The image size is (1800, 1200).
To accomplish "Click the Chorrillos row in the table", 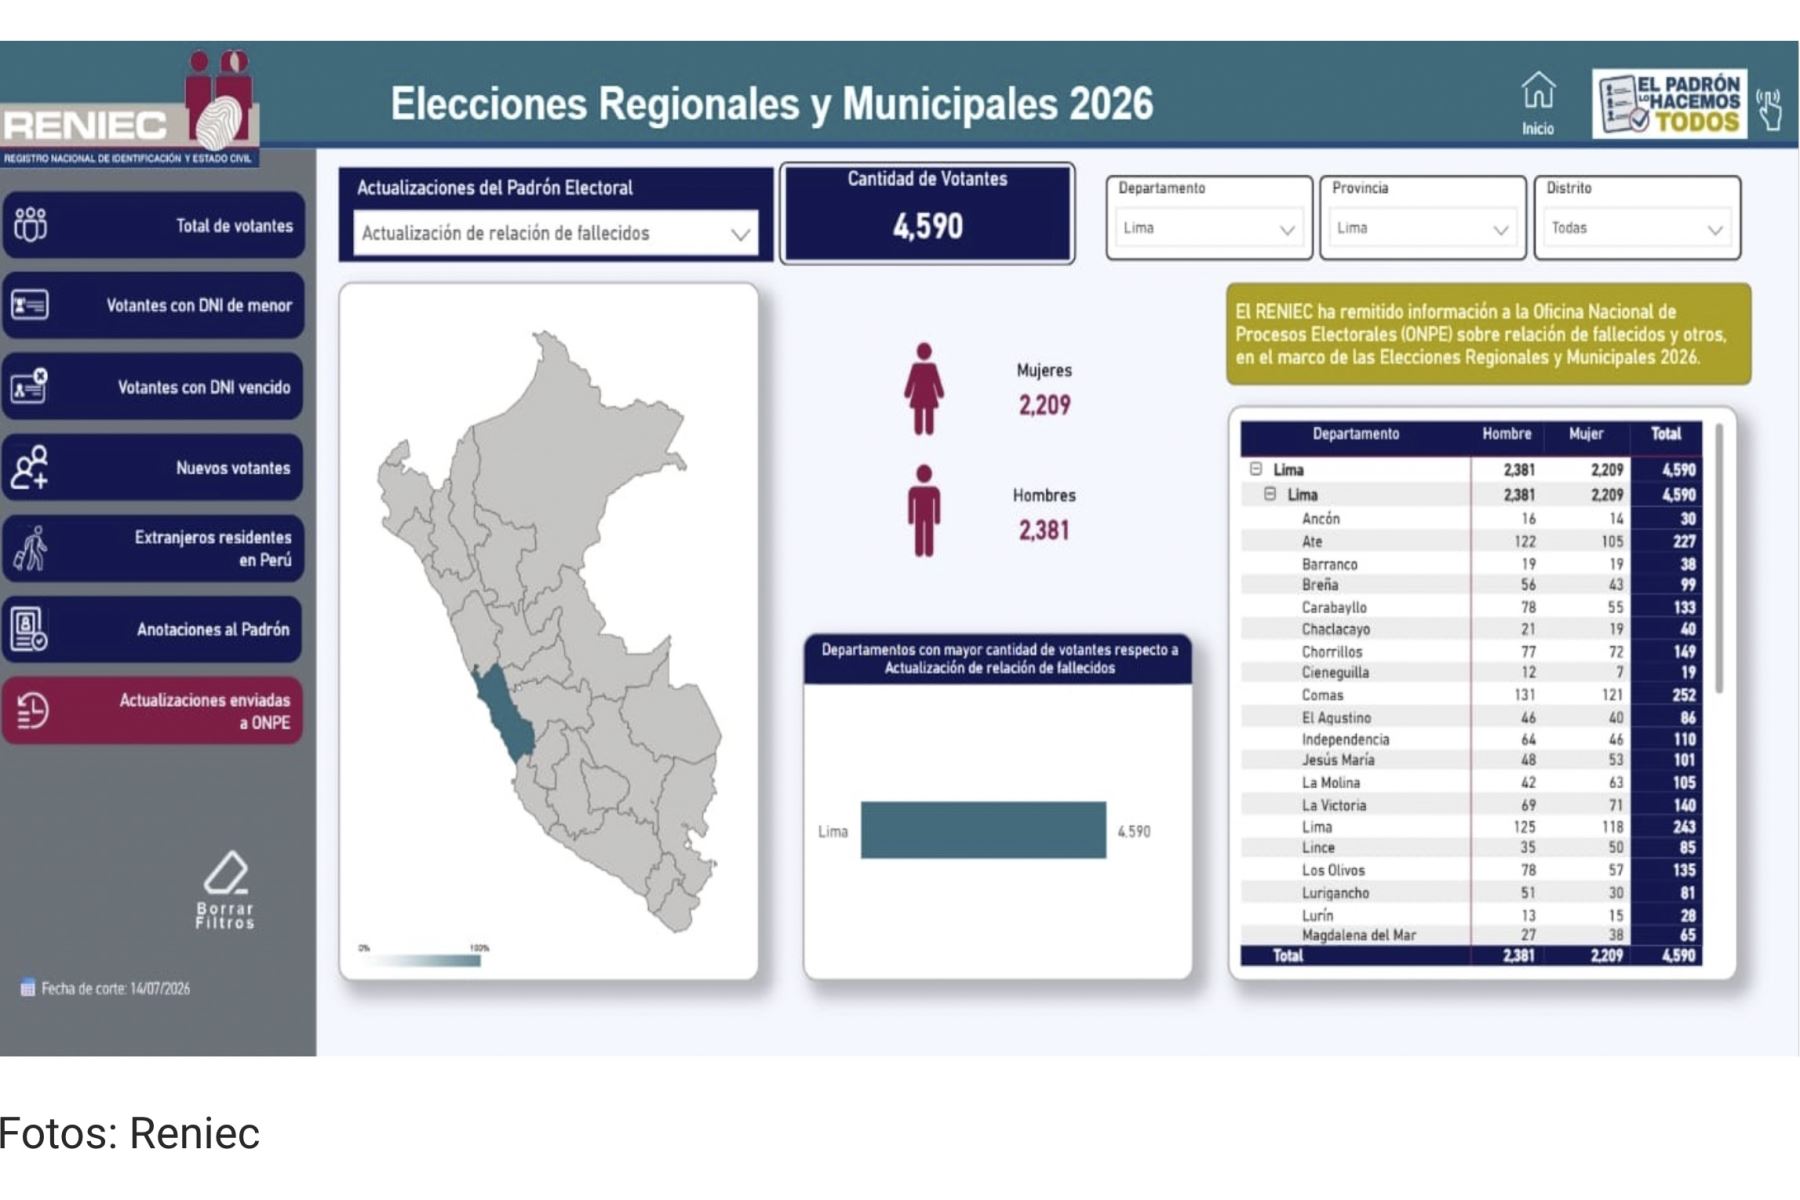I will coord(1471,651).
